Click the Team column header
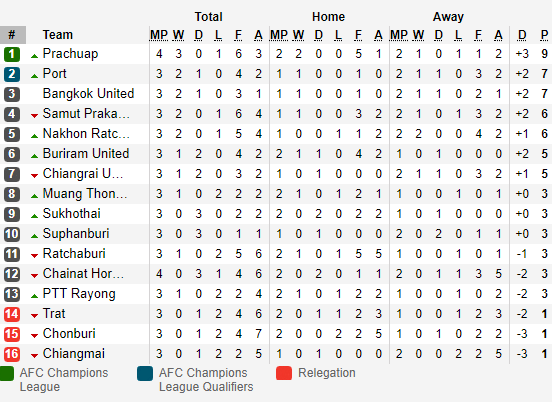The height and width of the screenshot is (404, 554). [x=58, y=35]
